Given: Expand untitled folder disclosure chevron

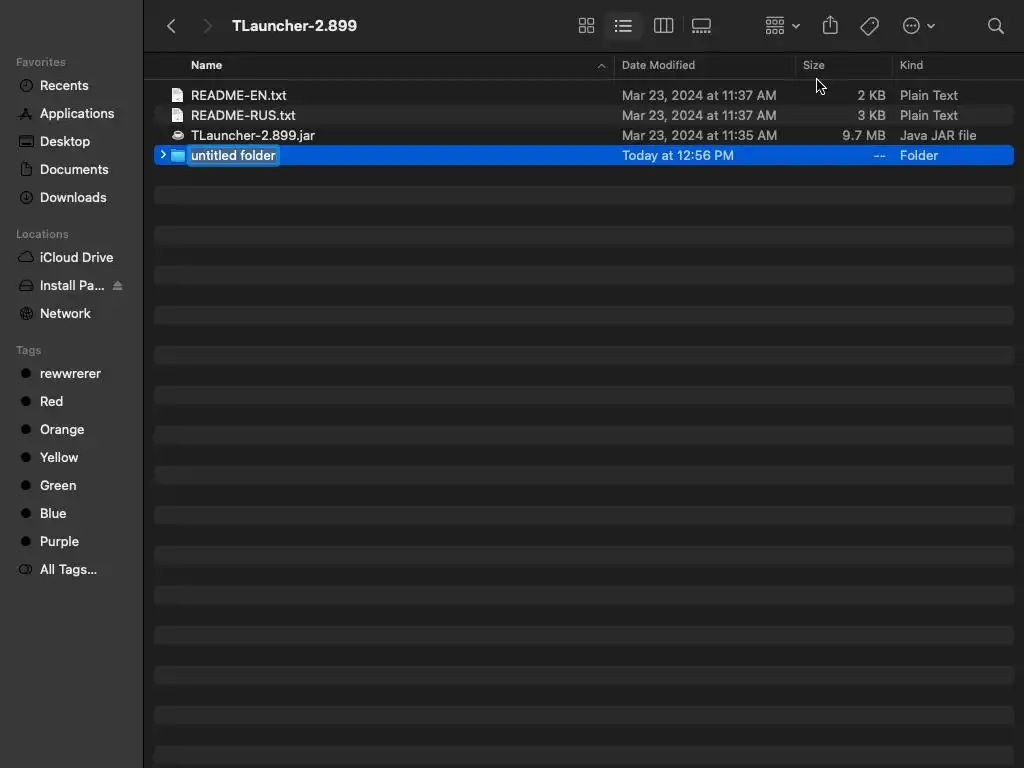Looking at the screenshot, I should 163,155.
